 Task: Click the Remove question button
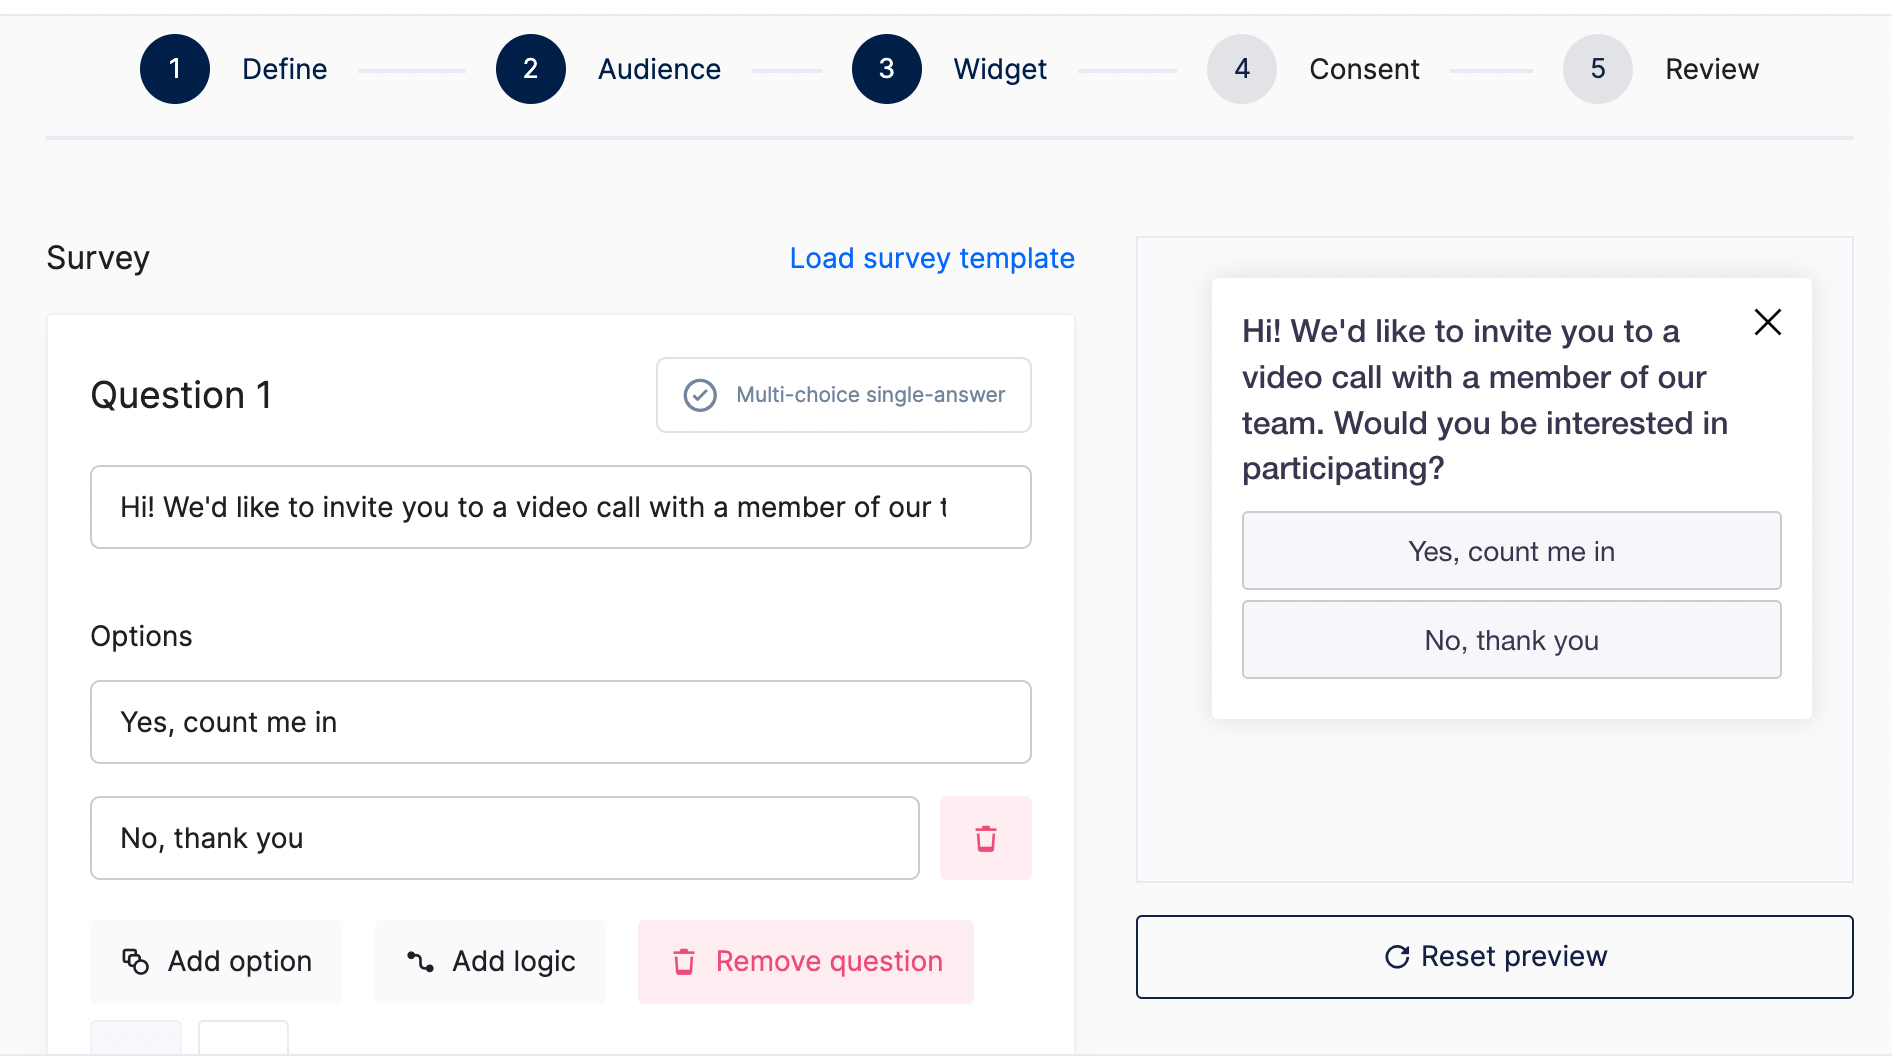click(x=805, y=961)
